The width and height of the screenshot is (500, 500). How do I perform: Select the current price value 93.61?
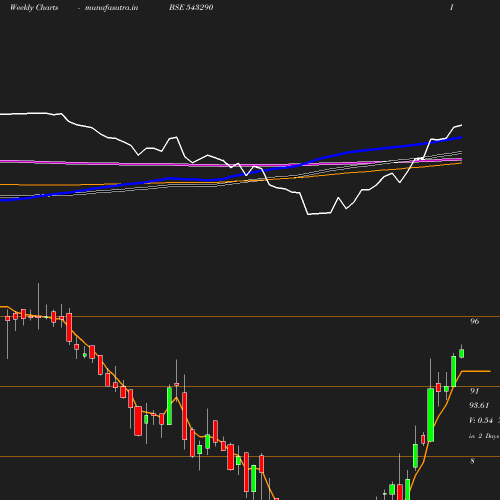479,405
